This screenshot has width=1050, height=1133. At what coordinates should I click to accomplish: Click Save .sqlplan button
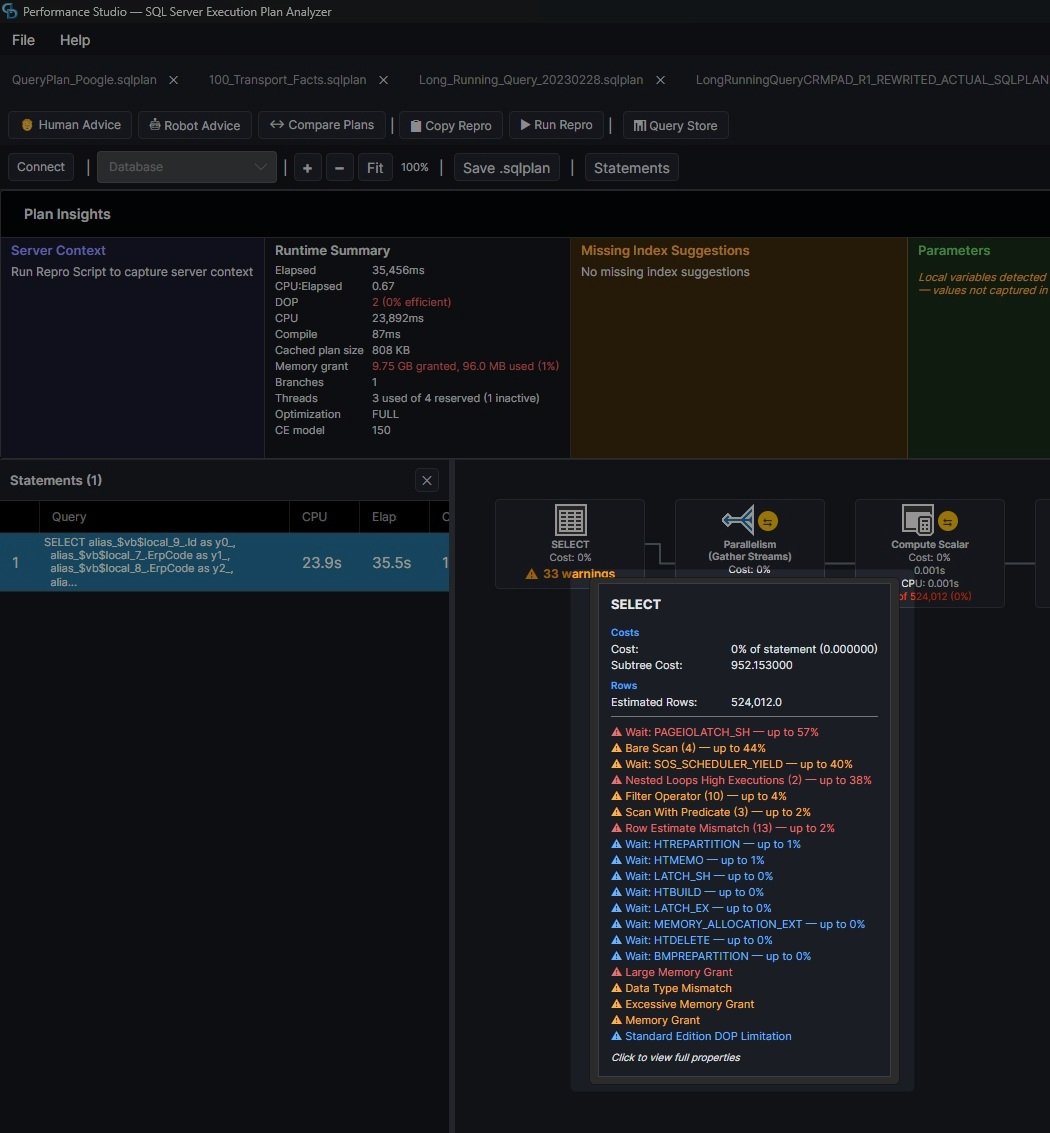(x=507, y=168)
